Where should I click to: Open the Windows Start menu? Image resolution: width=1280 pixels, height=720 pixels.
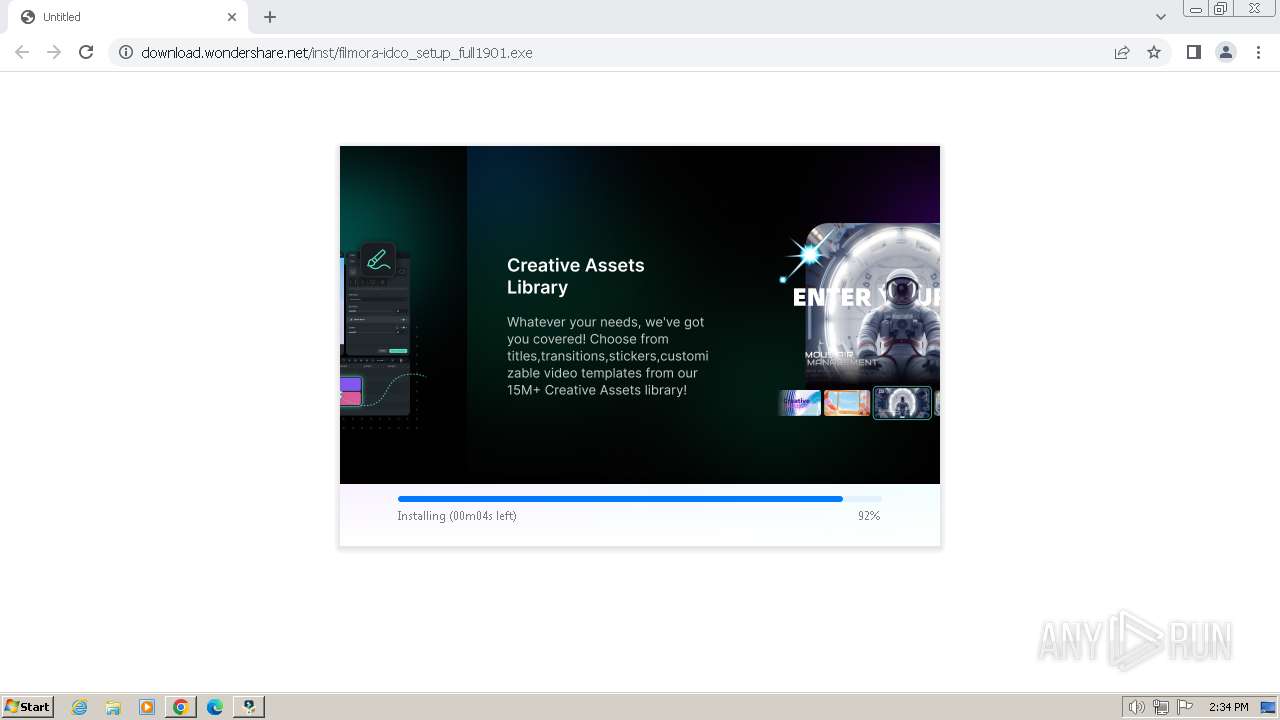(28, 707)
